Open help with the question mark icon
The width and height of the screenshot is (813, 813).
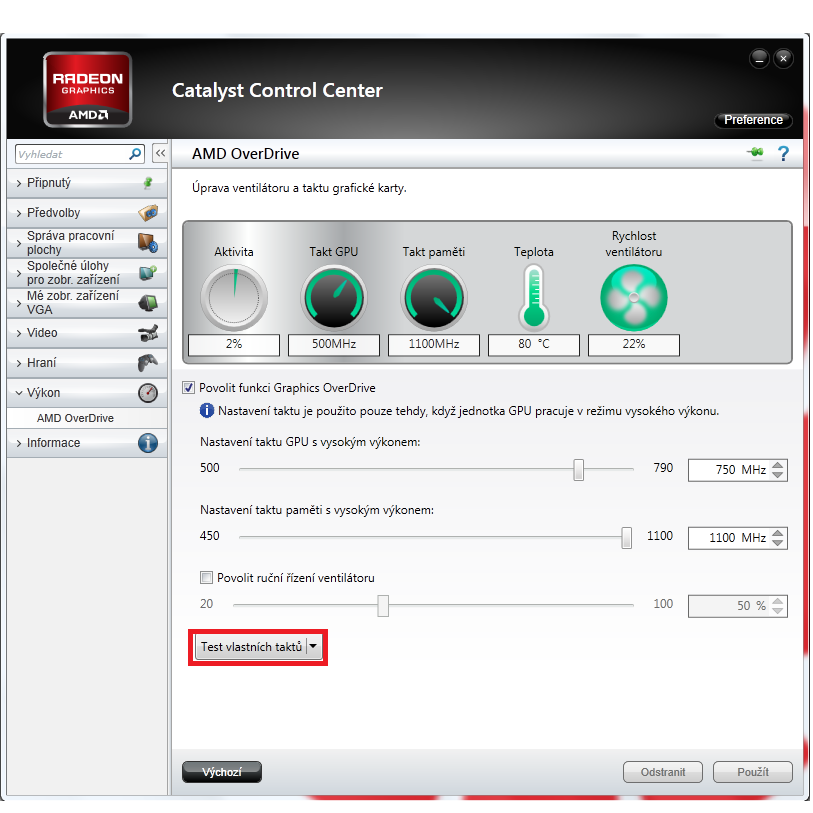click(783, 153)
